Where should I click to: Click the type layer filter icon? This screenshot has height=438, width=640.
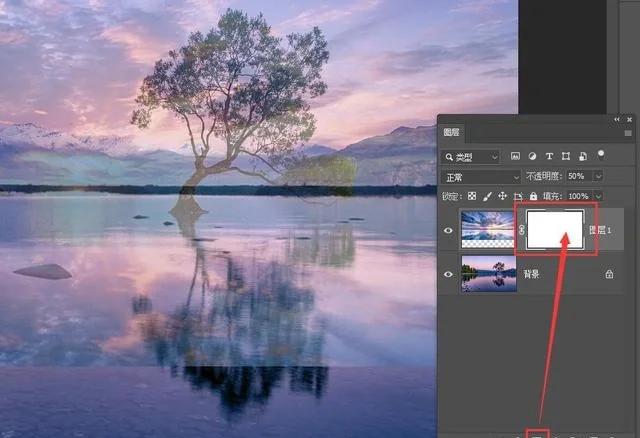pyautogui.click(x=549, y=157)
